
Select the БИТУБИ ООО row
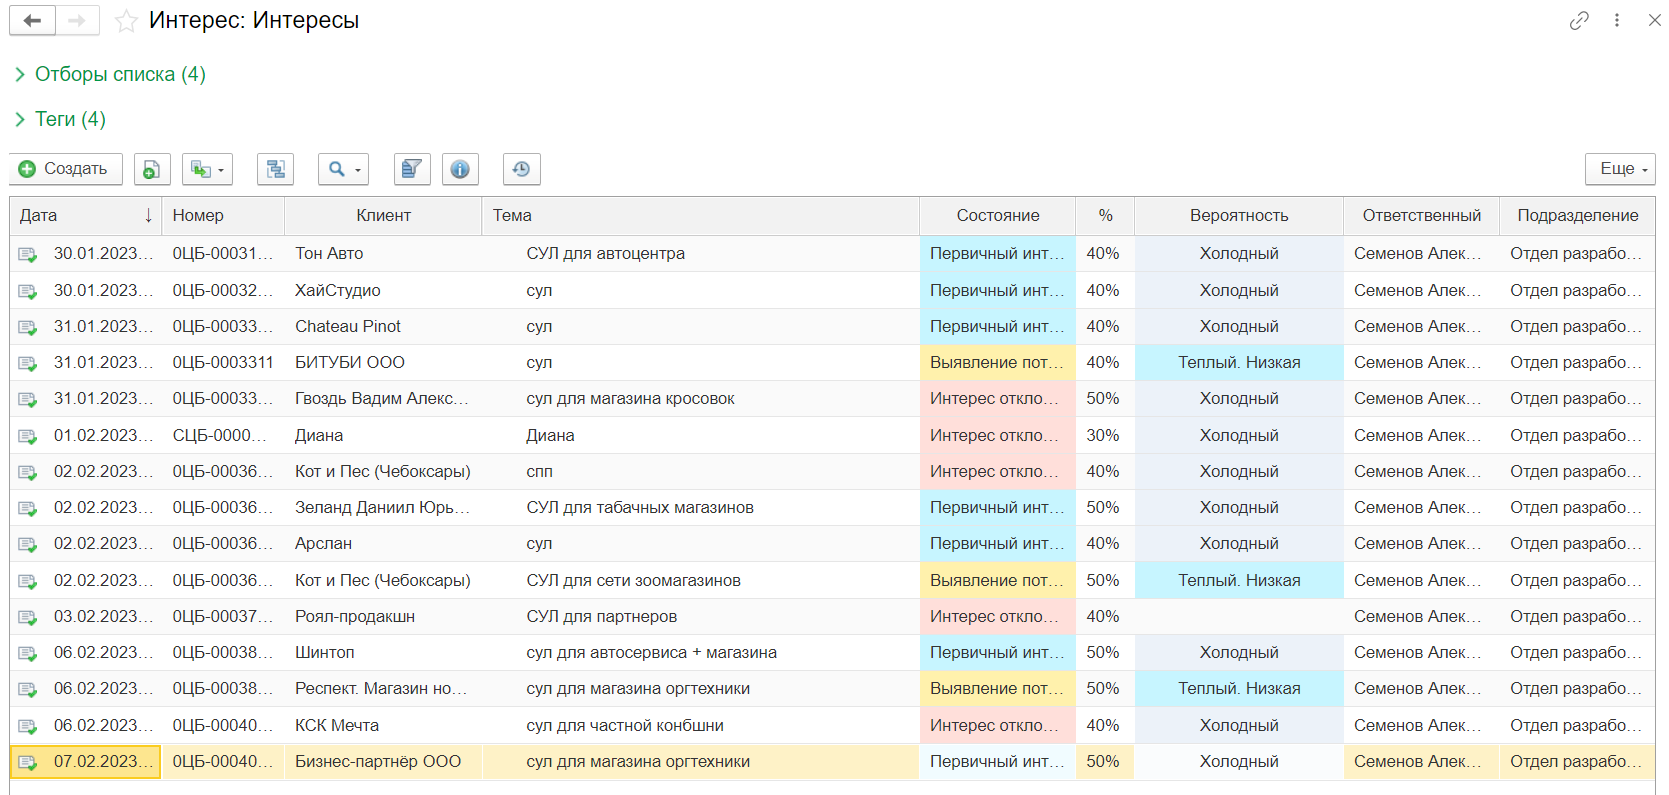click(832, 362)
